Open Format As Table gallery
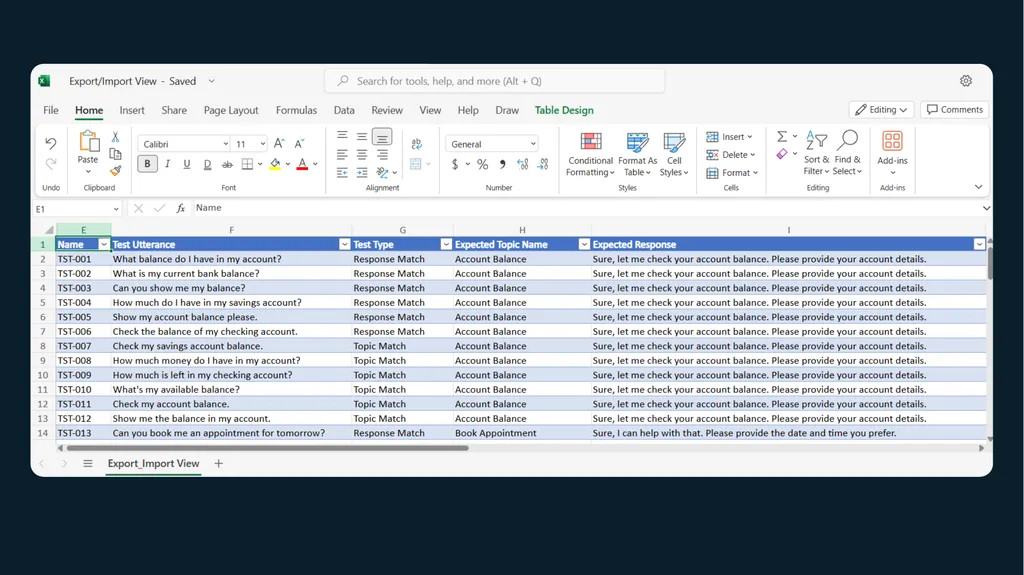The height and width of the screenshot is (575, 1024). [637, 154]
